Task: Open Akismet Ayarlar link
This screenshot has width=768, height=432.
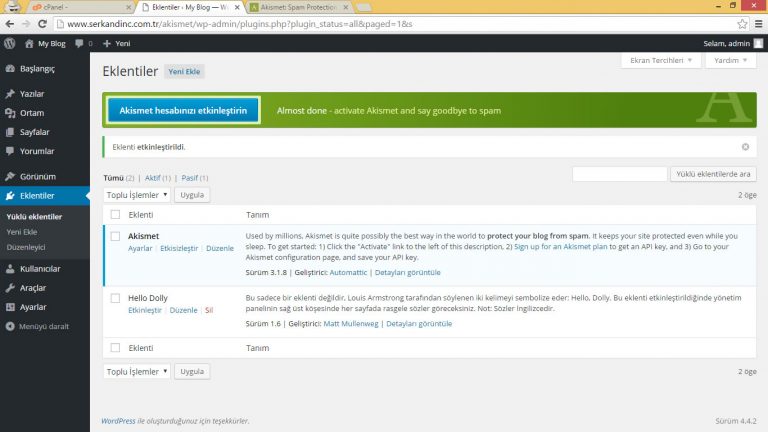Action: pyautogui.click(x=140, y=248)
